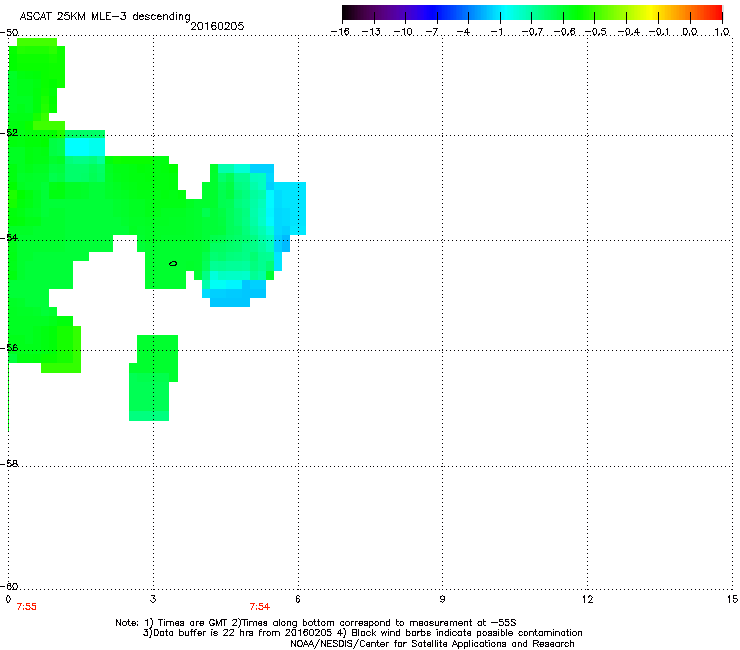This screenshot has height=650, width=740.
Task: Click the color bar label -10
Action: tap(403, 32)
